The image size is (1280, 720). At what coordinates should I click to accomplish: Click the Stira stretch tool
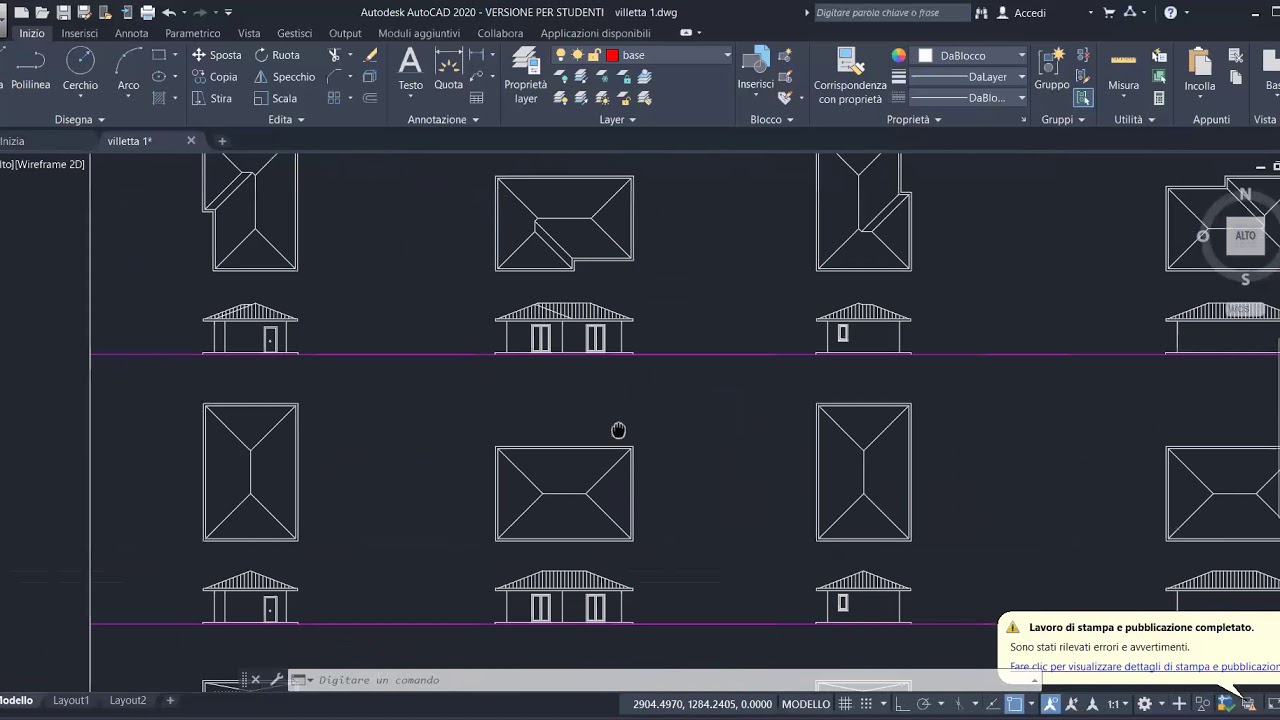point(212,99)
